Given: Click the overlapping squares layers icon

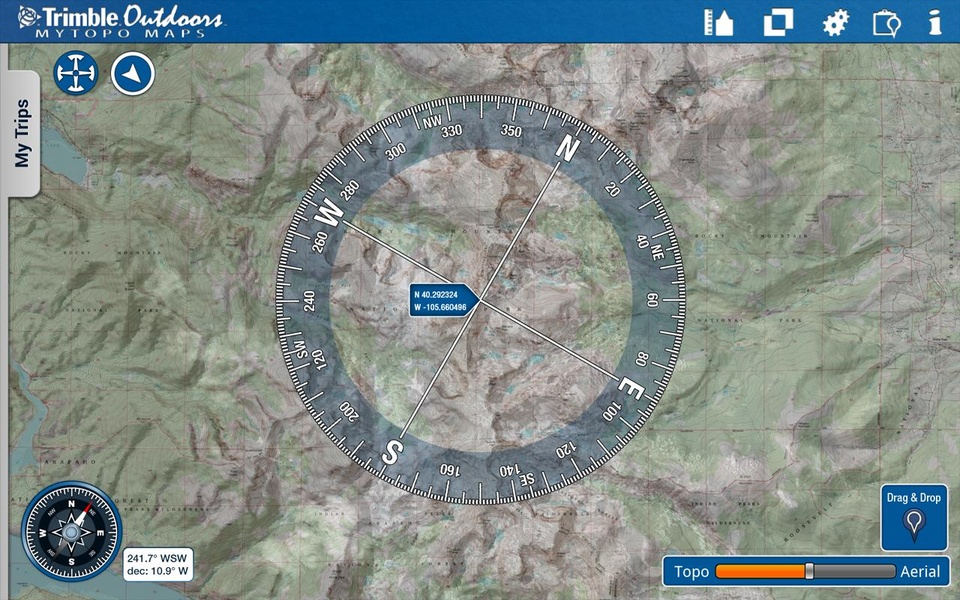Looking at the screenshot, I should pyautogui.click(x=778, y=23).
